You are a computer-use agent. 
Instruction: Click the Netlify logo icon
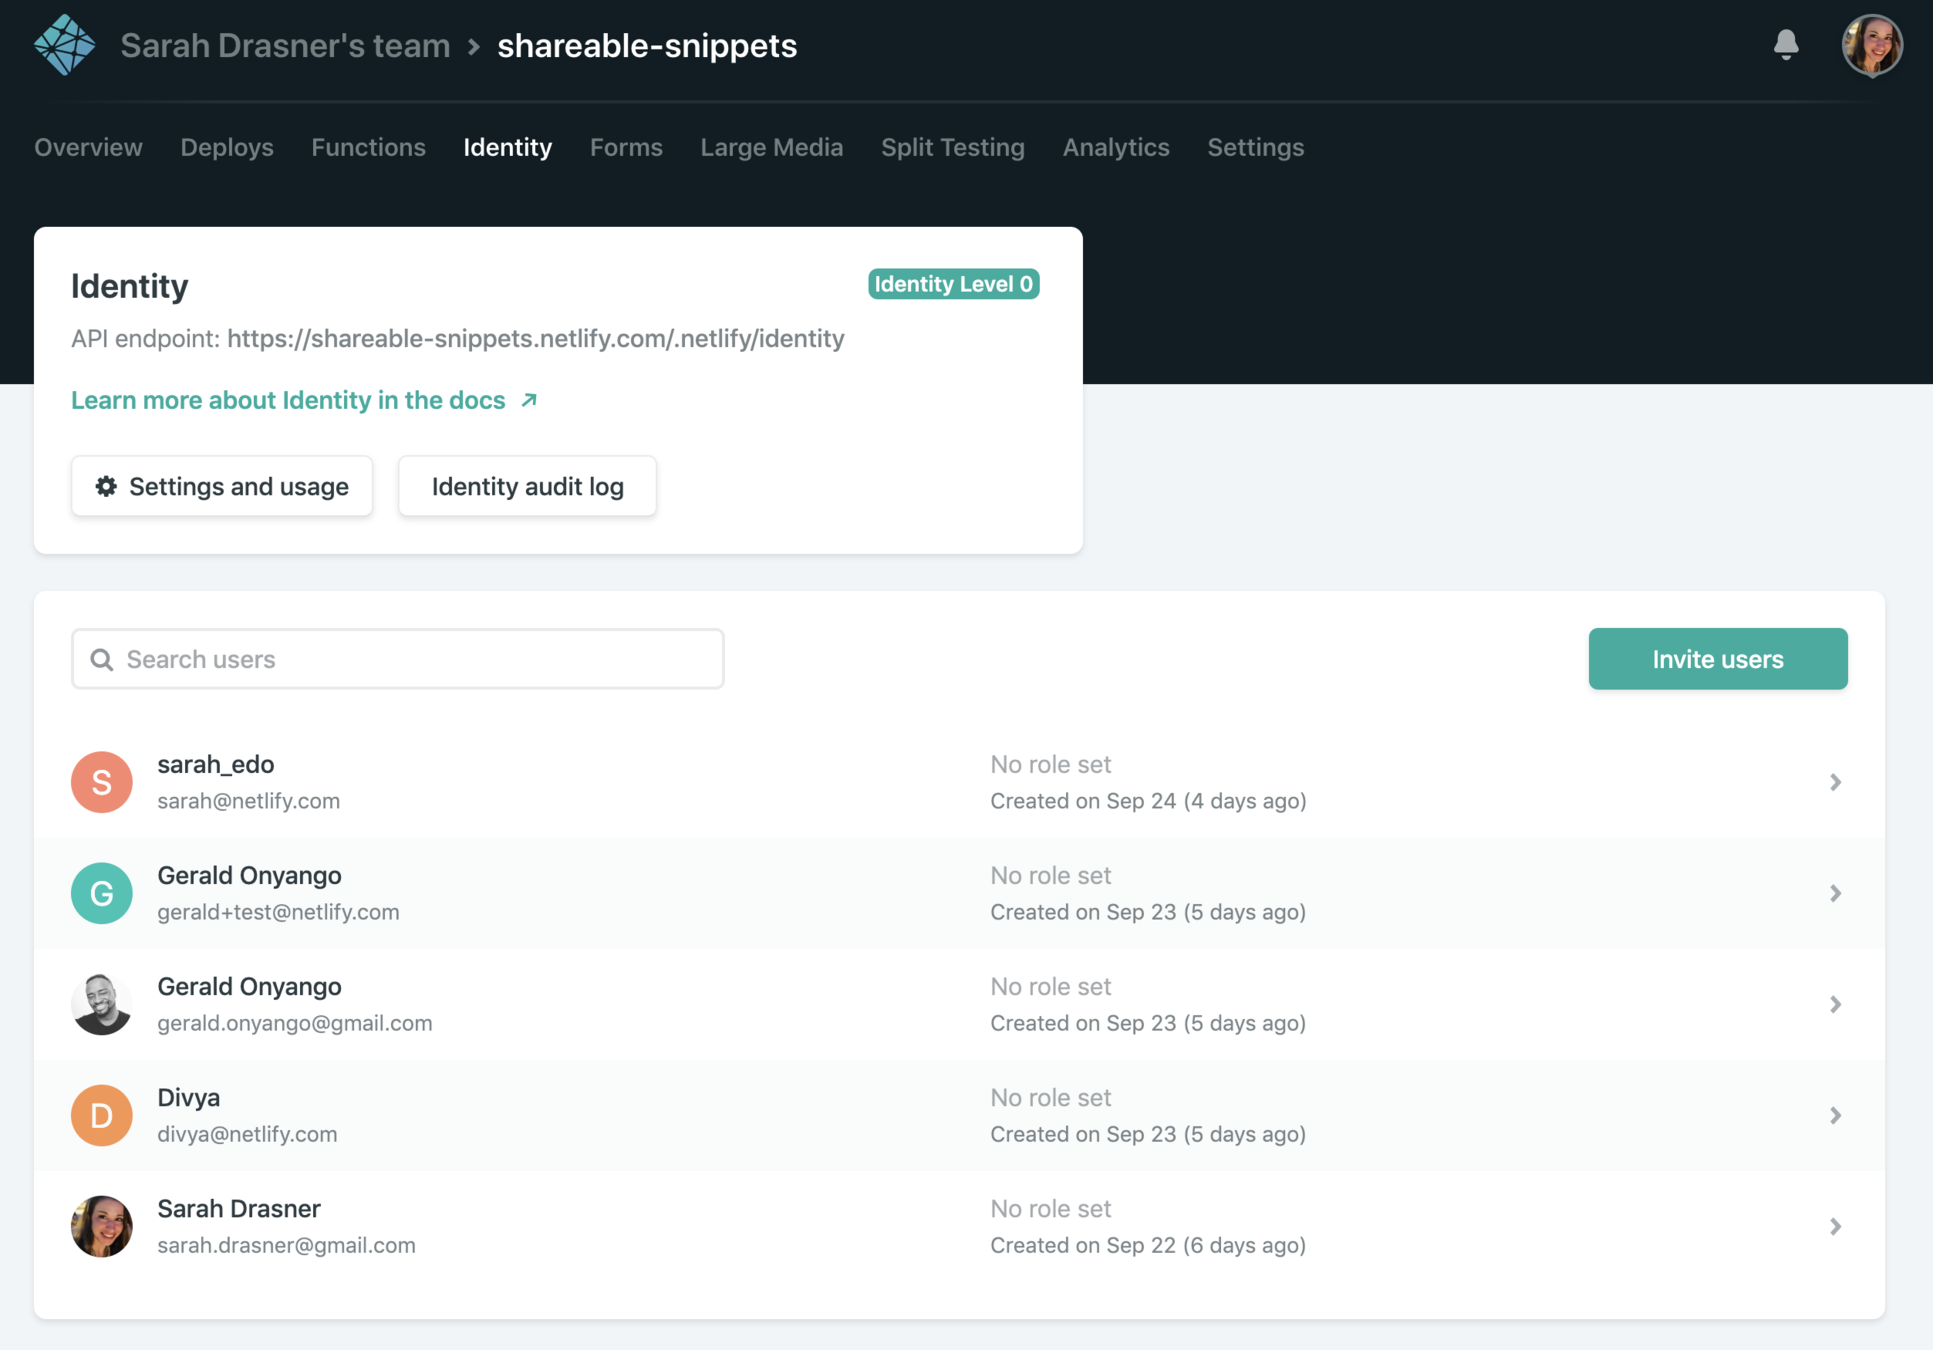[x=64, y=45]
